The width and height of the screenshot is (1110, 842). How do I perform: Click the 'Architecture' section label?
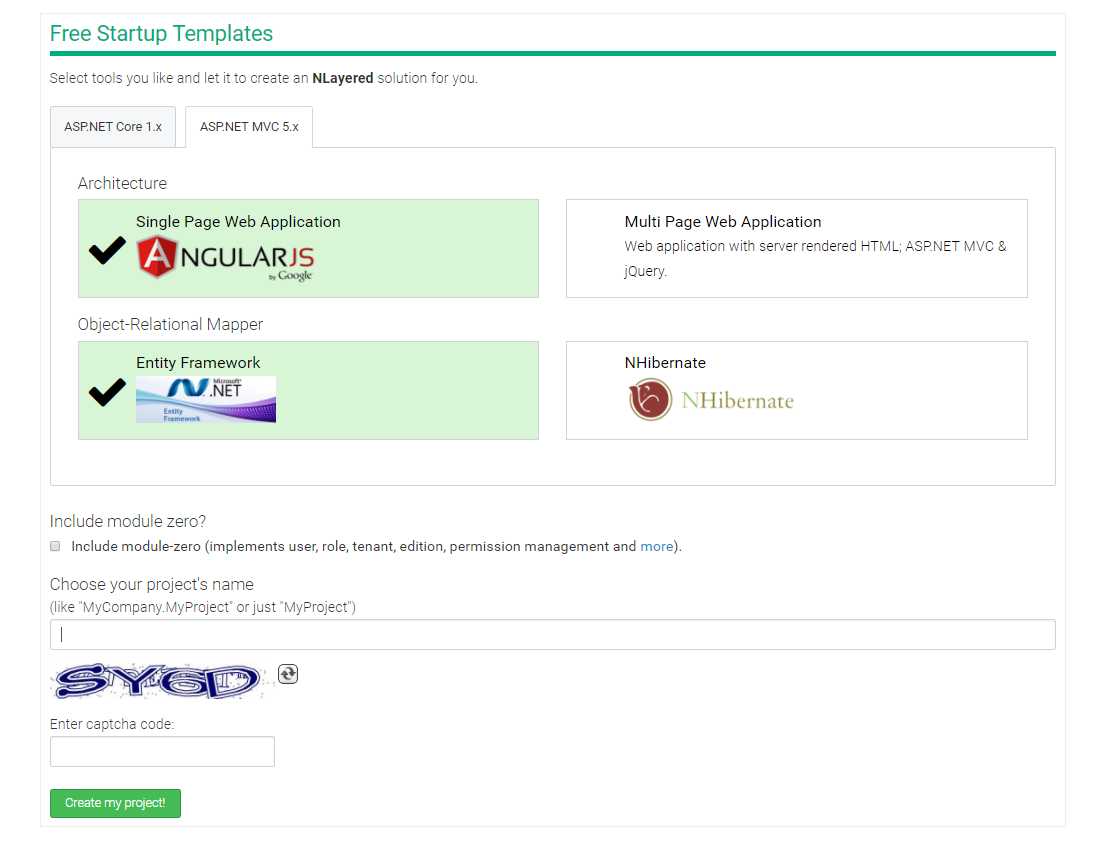point(122,183)
